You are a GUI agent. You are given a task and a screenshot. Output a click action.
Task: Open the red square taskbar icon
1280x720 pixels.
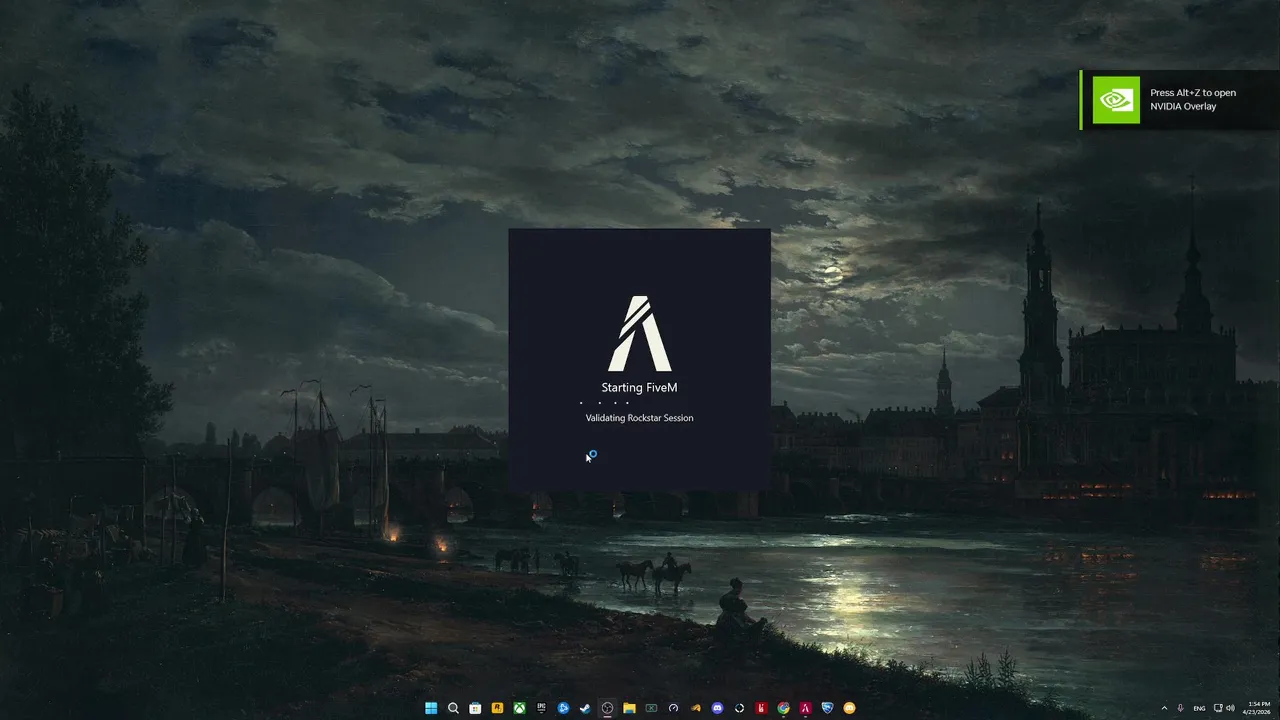761,708
